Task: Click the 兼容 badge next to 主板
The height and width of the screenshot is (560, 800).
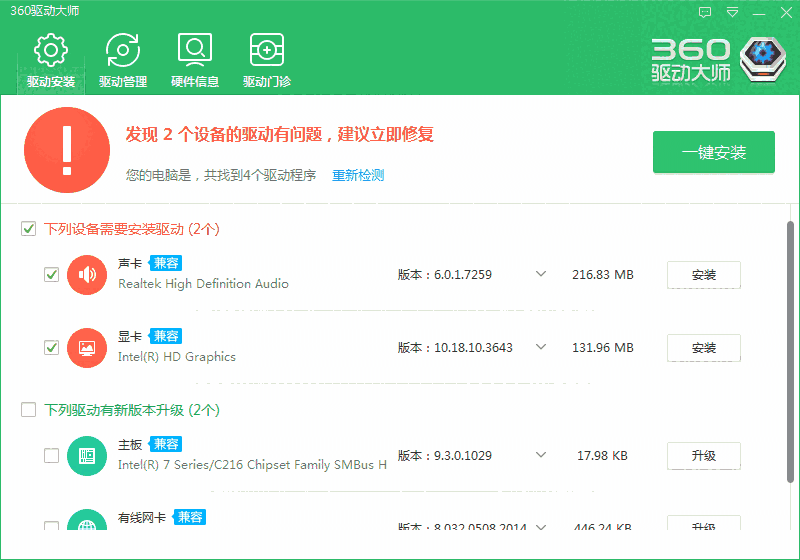Action: (x=166, y=444)
